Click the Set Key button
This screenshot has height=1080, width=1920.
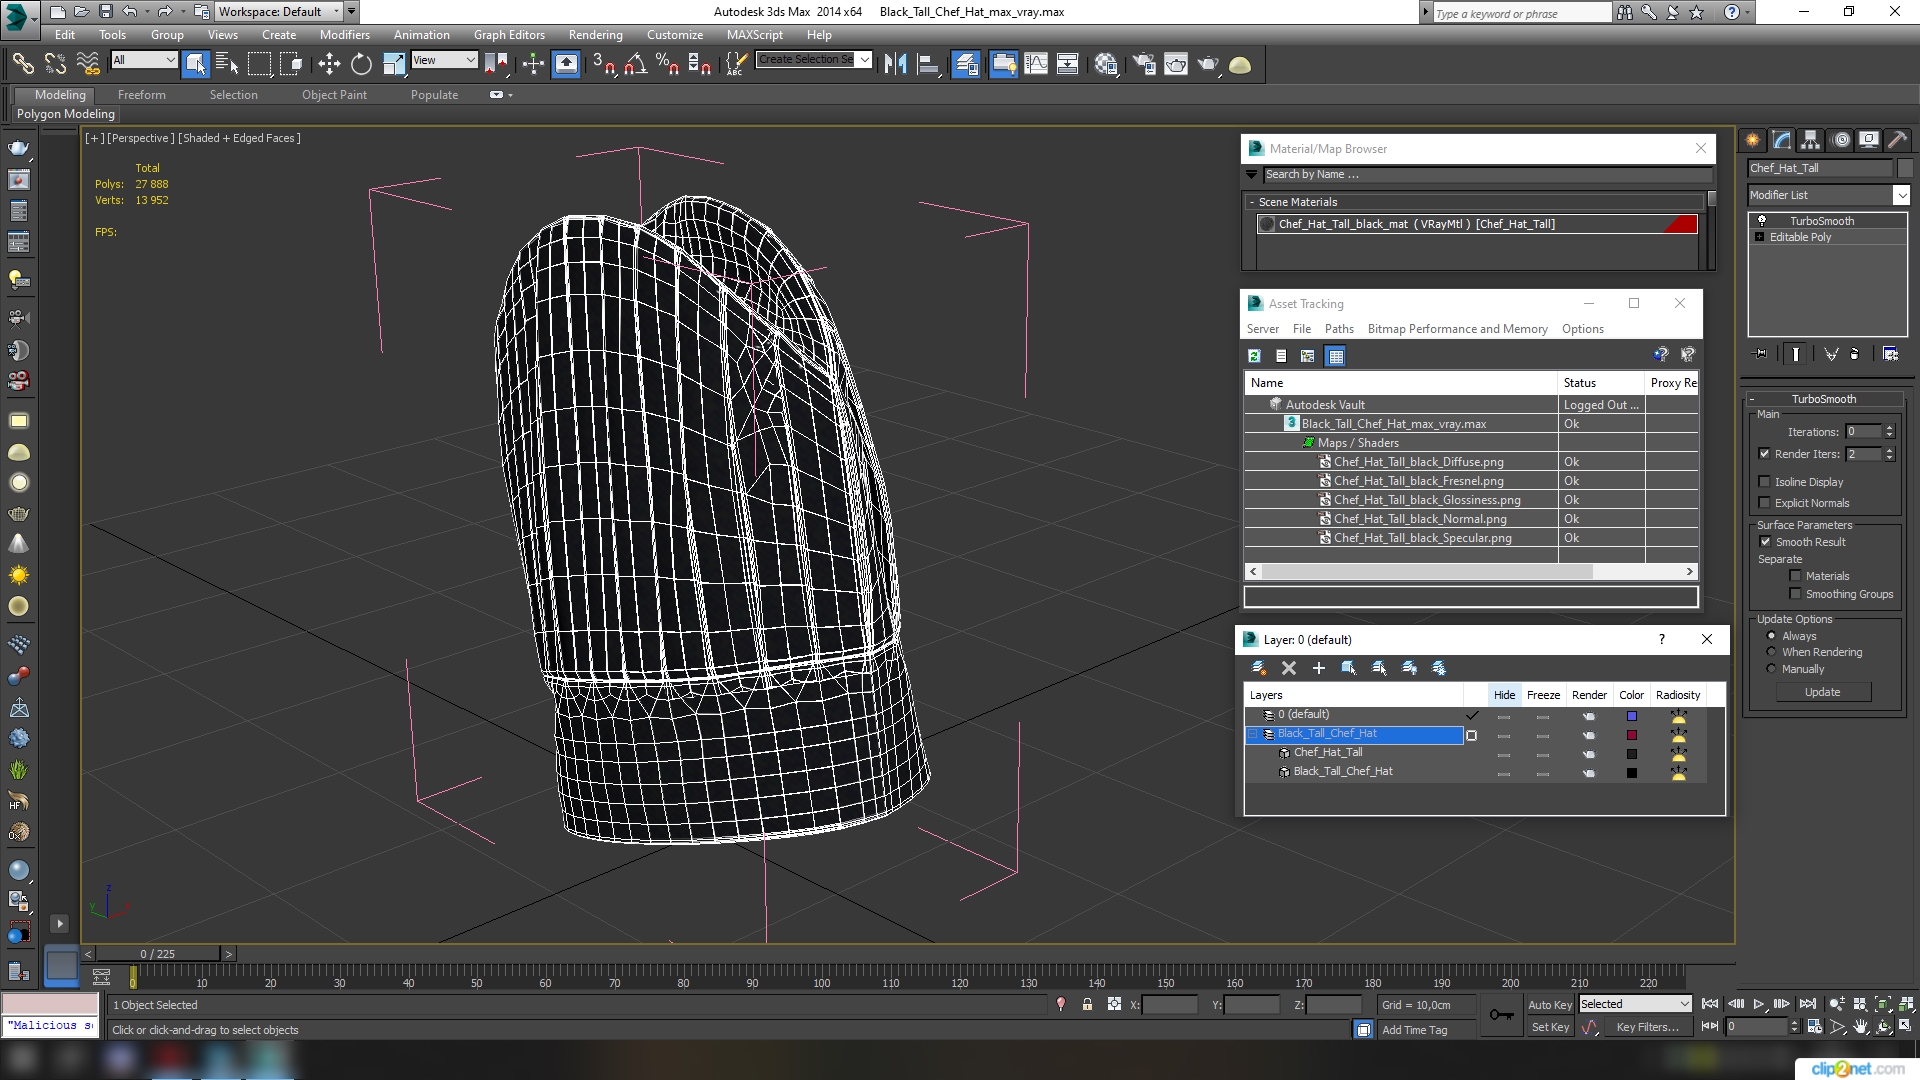click(1550, 1027)
